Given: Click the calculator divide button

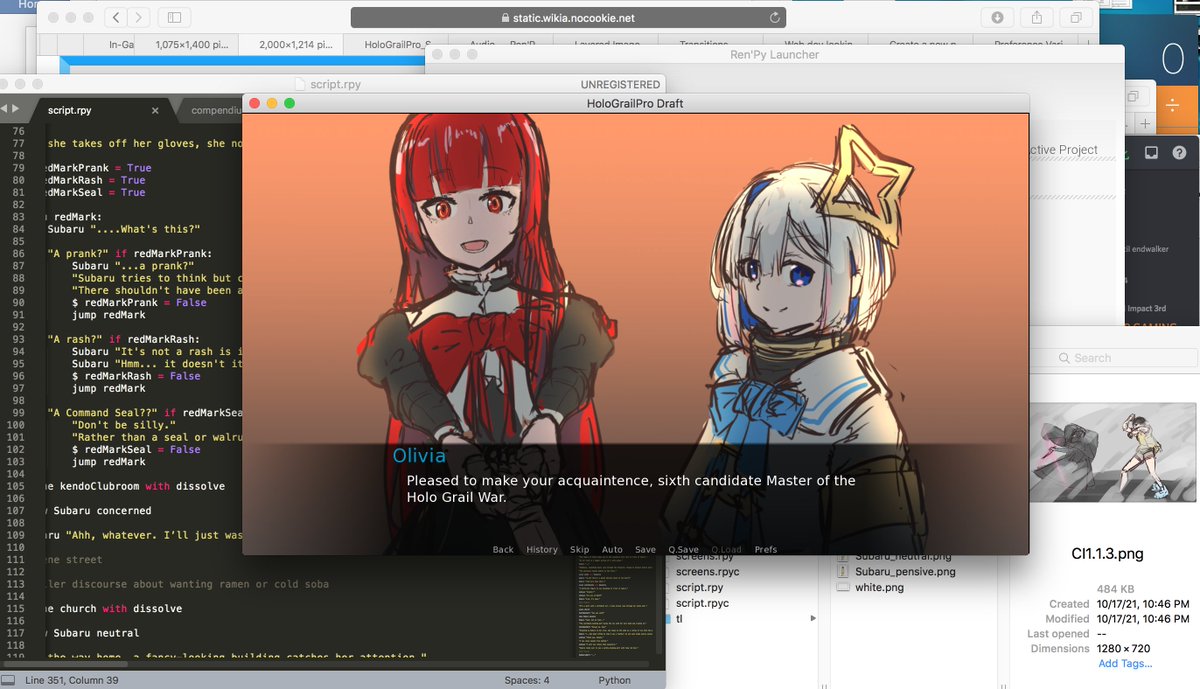Looking at the screenshot, I should 1174,104.
